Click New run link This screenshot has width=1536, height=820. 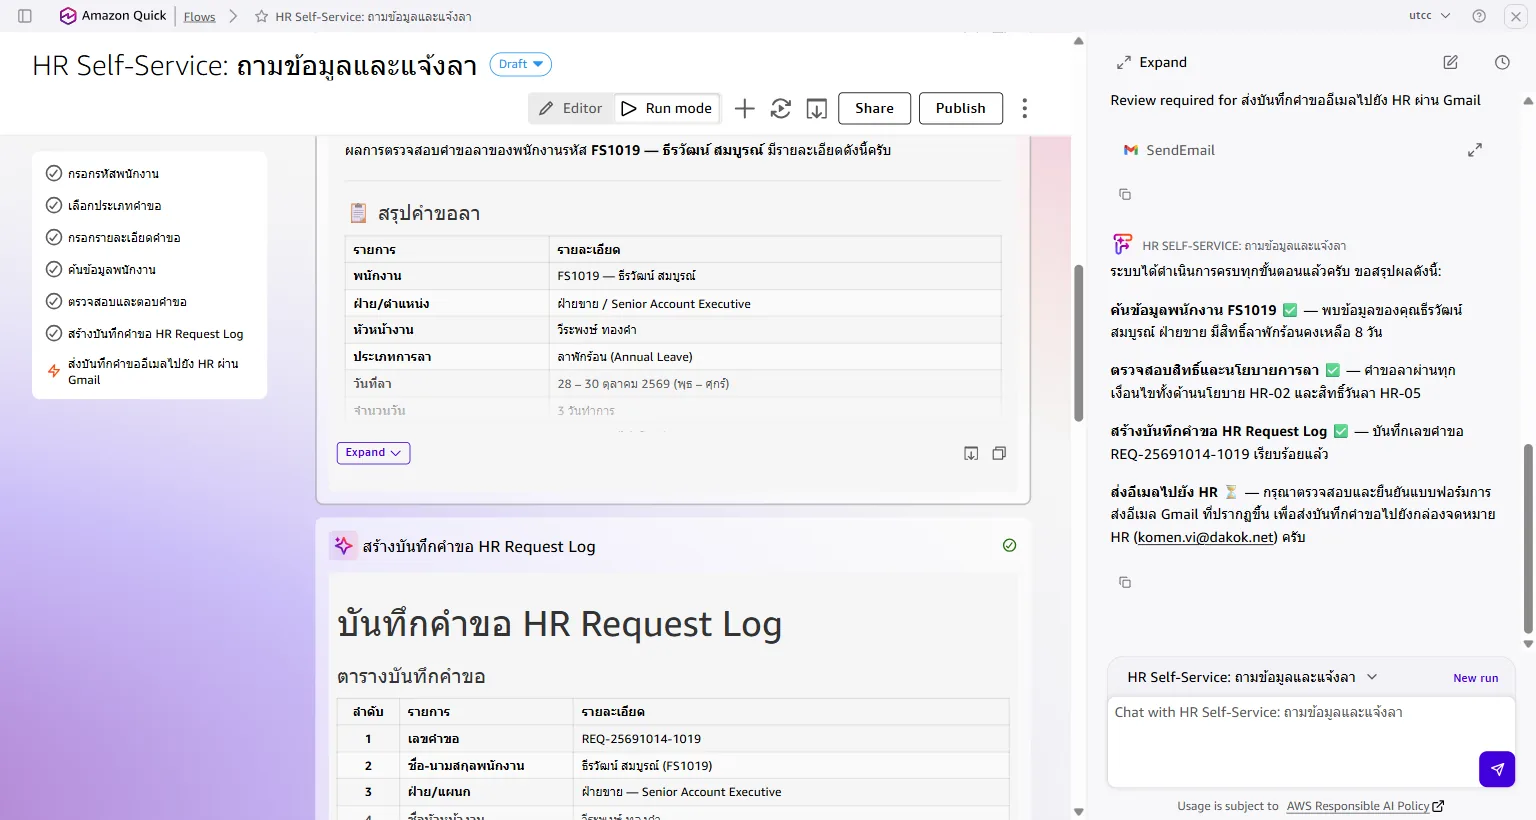click(1475, 678)
